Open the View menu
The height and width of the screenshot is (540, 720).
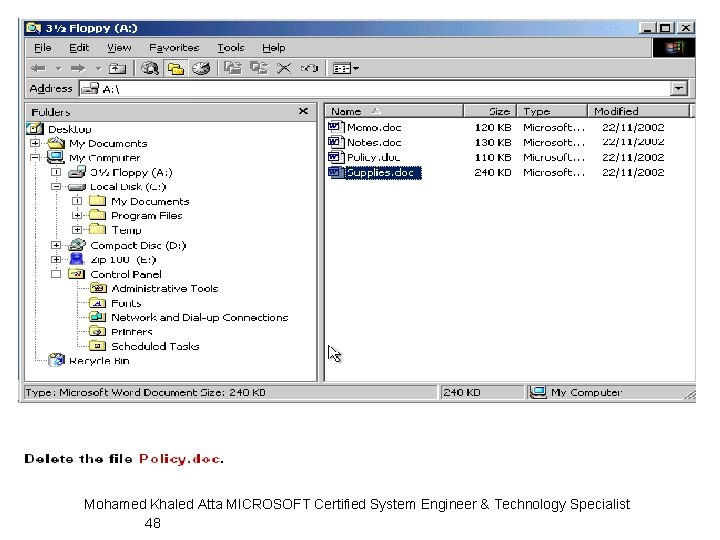coord(119,48)
